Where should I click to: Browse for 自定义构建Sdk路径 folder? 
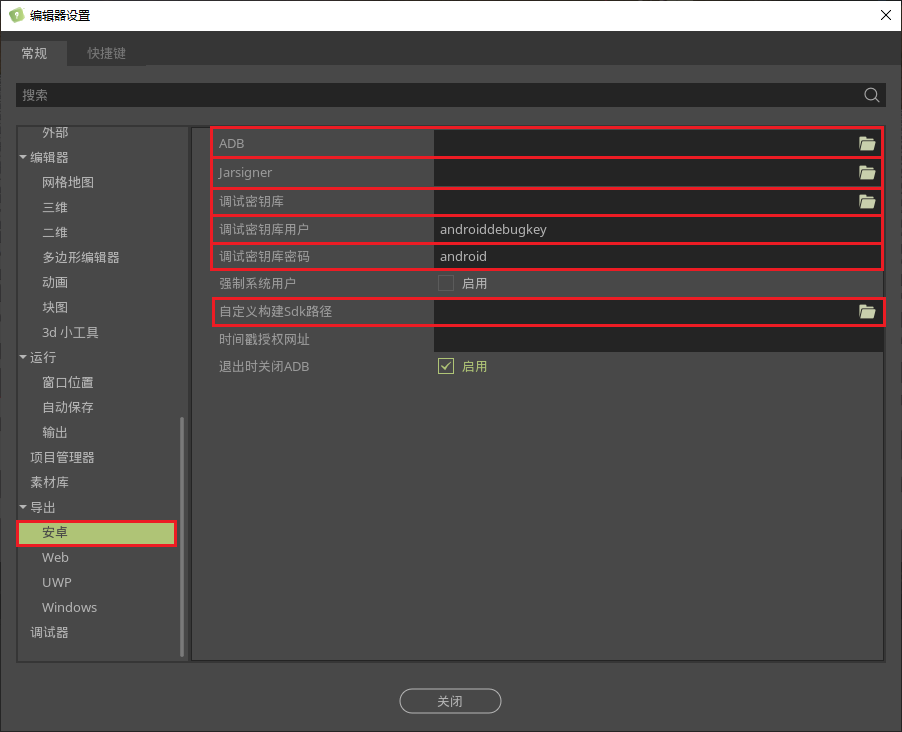[867, 311]
